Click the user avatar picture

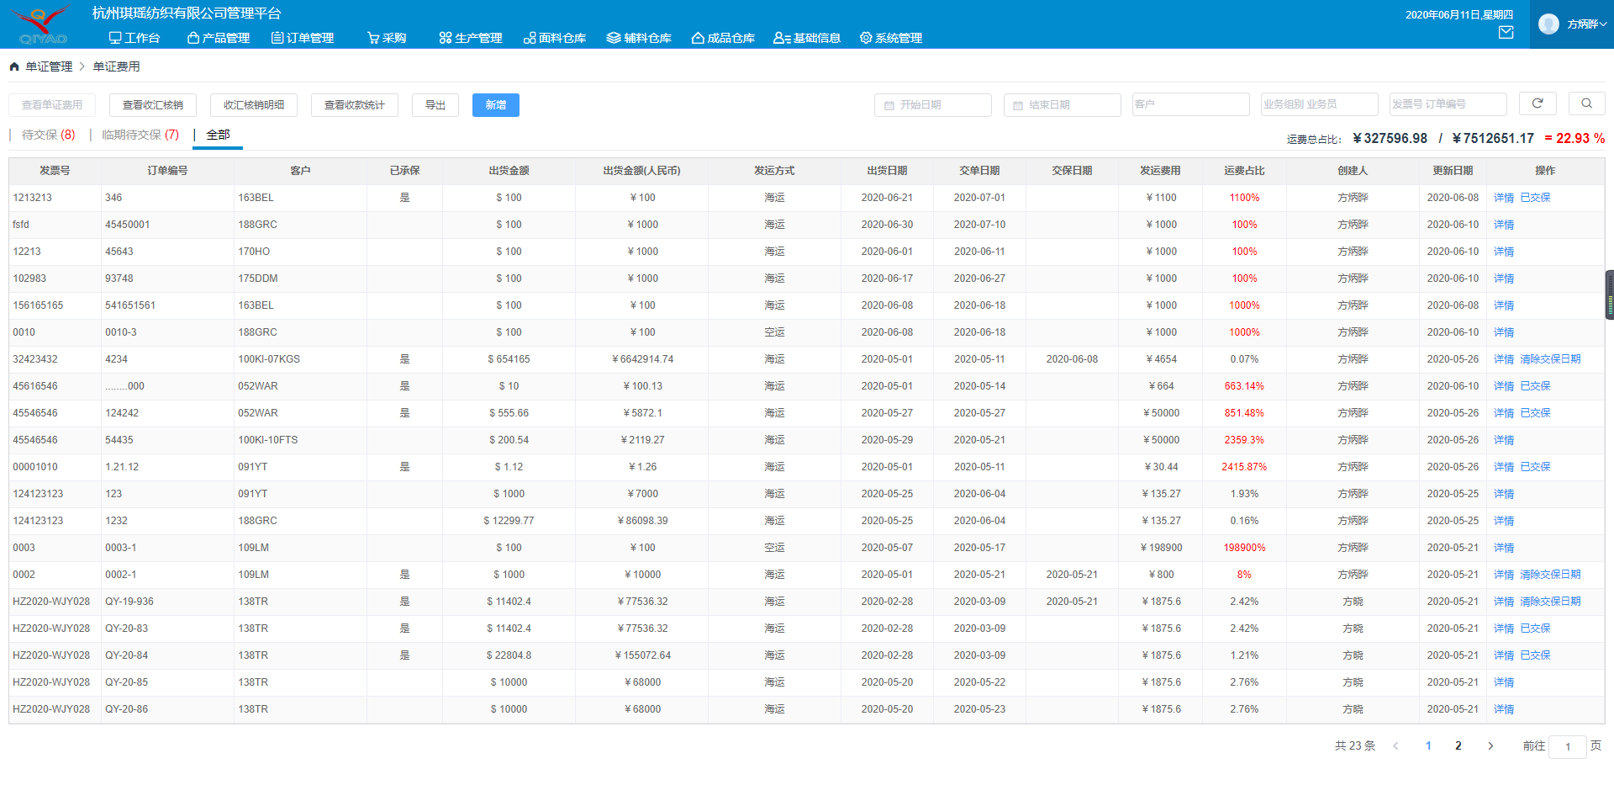(1548, 24)
